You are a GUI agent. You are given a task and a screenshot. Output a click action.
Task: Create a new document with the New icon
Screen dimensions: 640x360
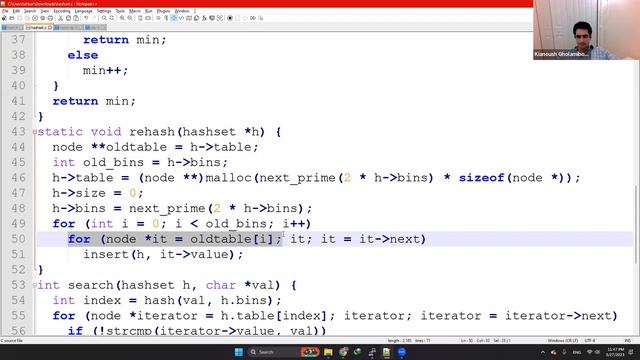tap(4, 18)
